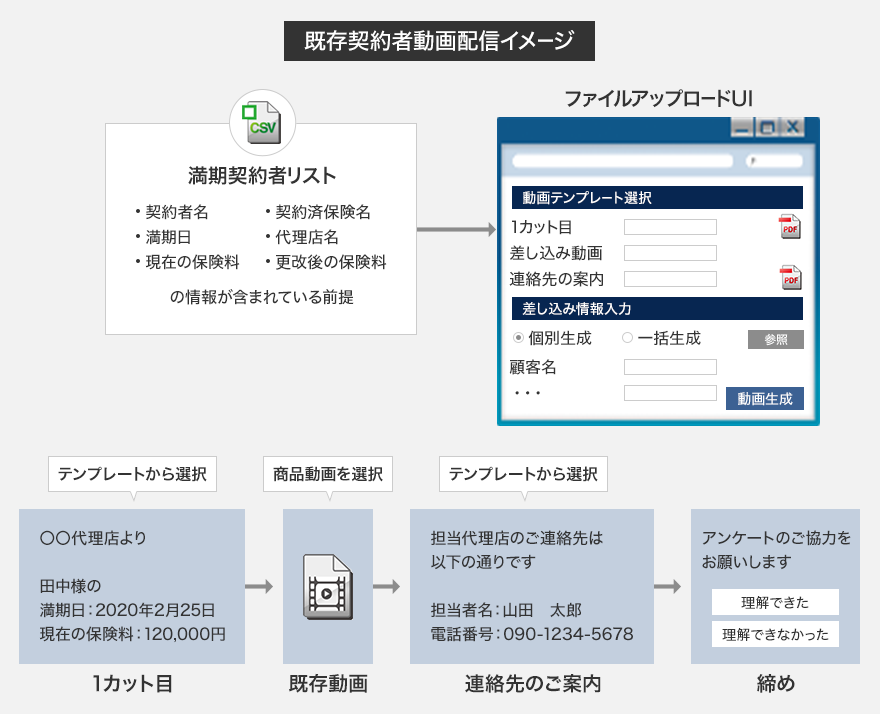Open the PDF icon beside 1カット目 field

(x=789, y=227)
